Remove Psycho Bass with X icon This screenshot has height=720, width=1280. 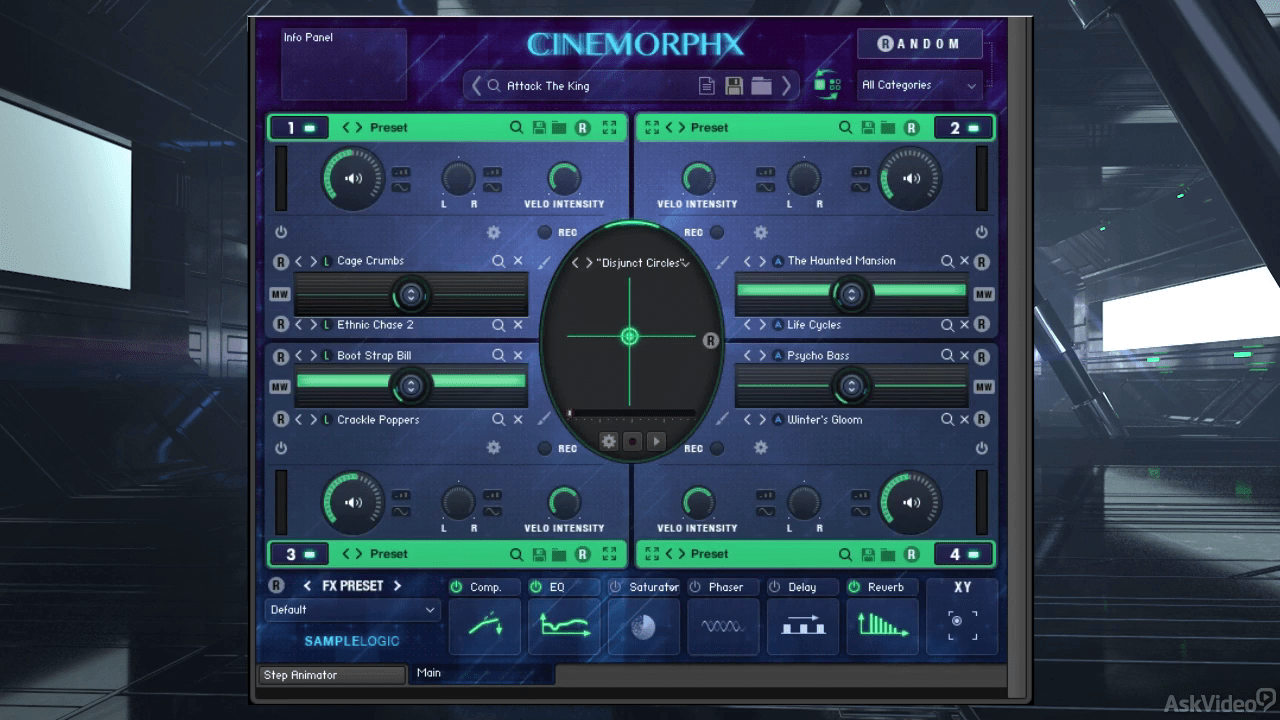click(x=964, y=356)
